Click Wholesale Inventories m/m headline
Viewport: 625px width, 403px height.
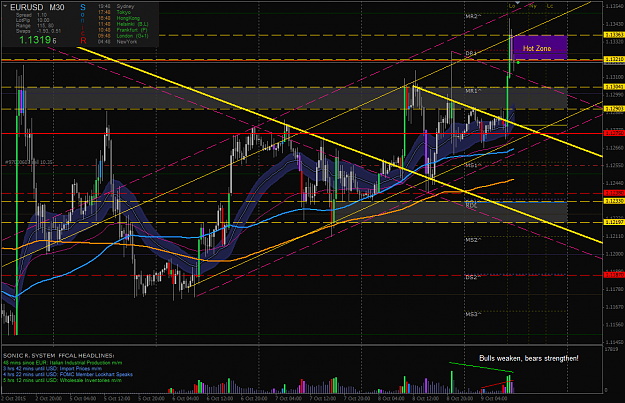coord(63,380)
